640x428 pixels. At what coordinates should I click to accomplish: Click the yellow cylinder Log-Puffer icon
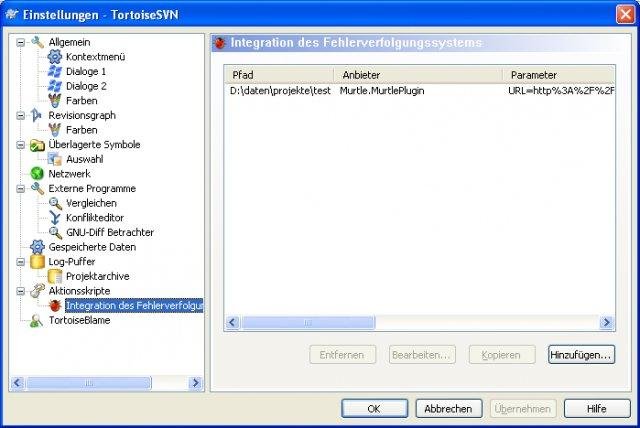(x=37, y=262)
